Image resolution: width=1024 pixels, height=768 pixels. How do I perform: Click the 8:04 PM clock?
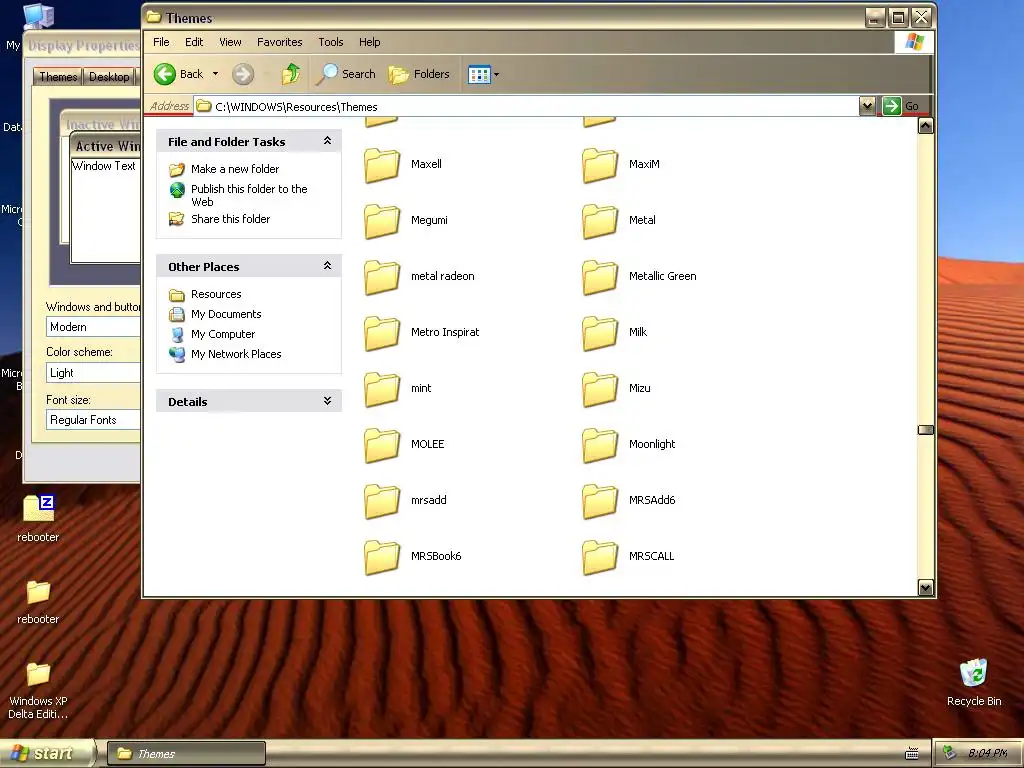tap(987, 754)
